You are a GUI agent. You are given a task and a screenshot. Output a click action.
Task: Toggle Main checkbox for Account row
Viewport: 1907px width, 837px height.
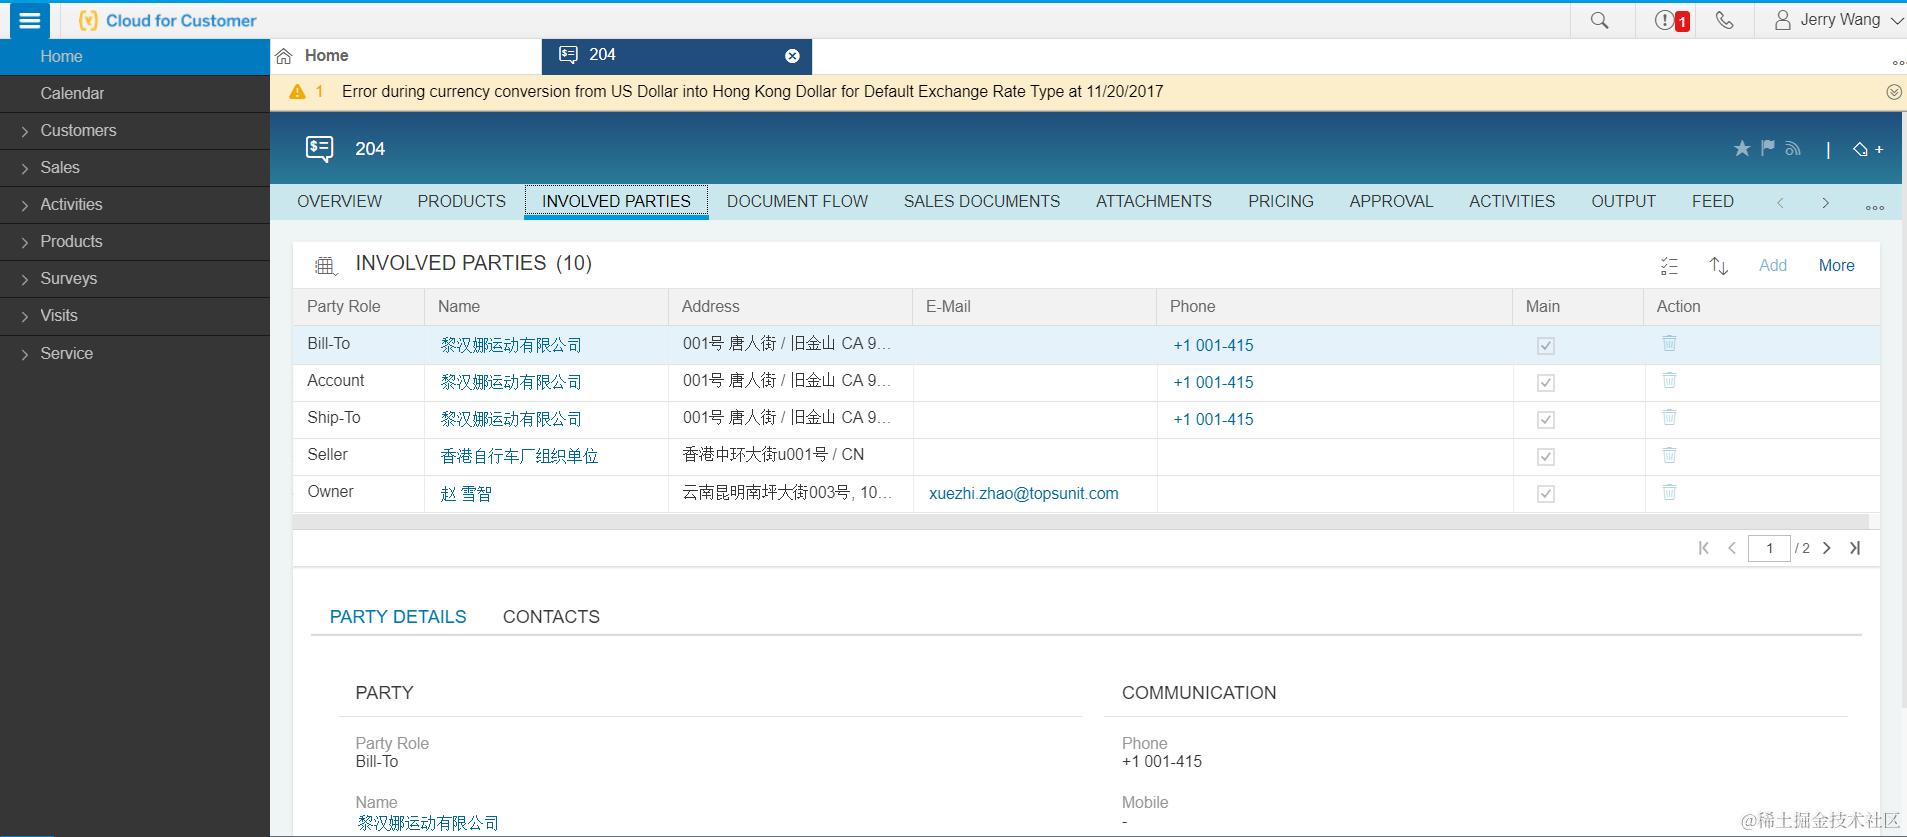[x=1545, y=383]
